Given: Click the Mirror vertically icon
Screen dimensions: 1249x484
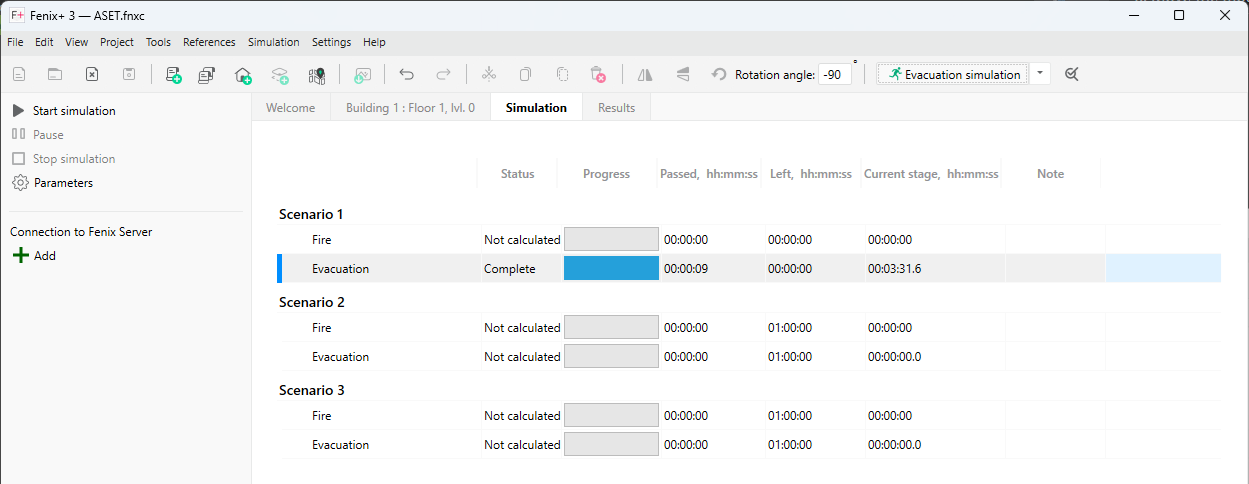Looking at the screenshot, I should pyautogui.click(x=683, y=74).
